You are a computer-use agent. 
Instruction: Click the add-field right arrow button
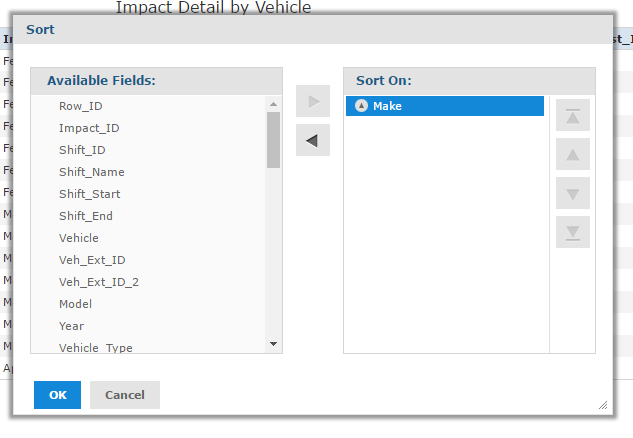click(312, 101)
